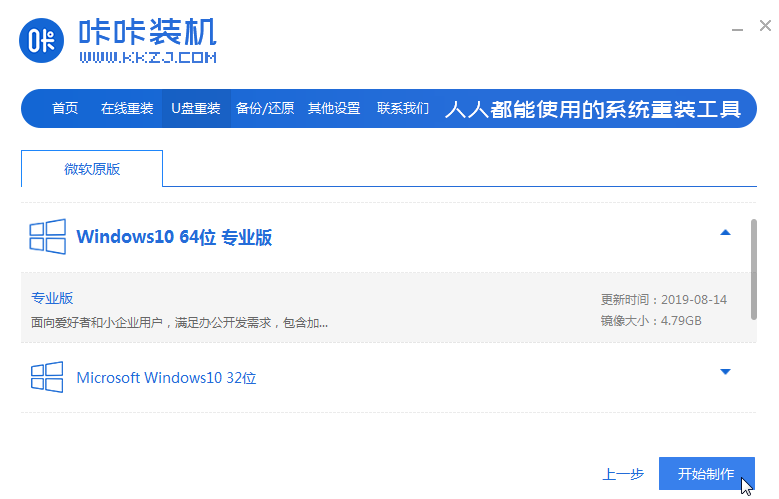This screenshot has height=499, width=779.
Task: Switch to 备份/还原 tab
Action: (x=265, y=109)
